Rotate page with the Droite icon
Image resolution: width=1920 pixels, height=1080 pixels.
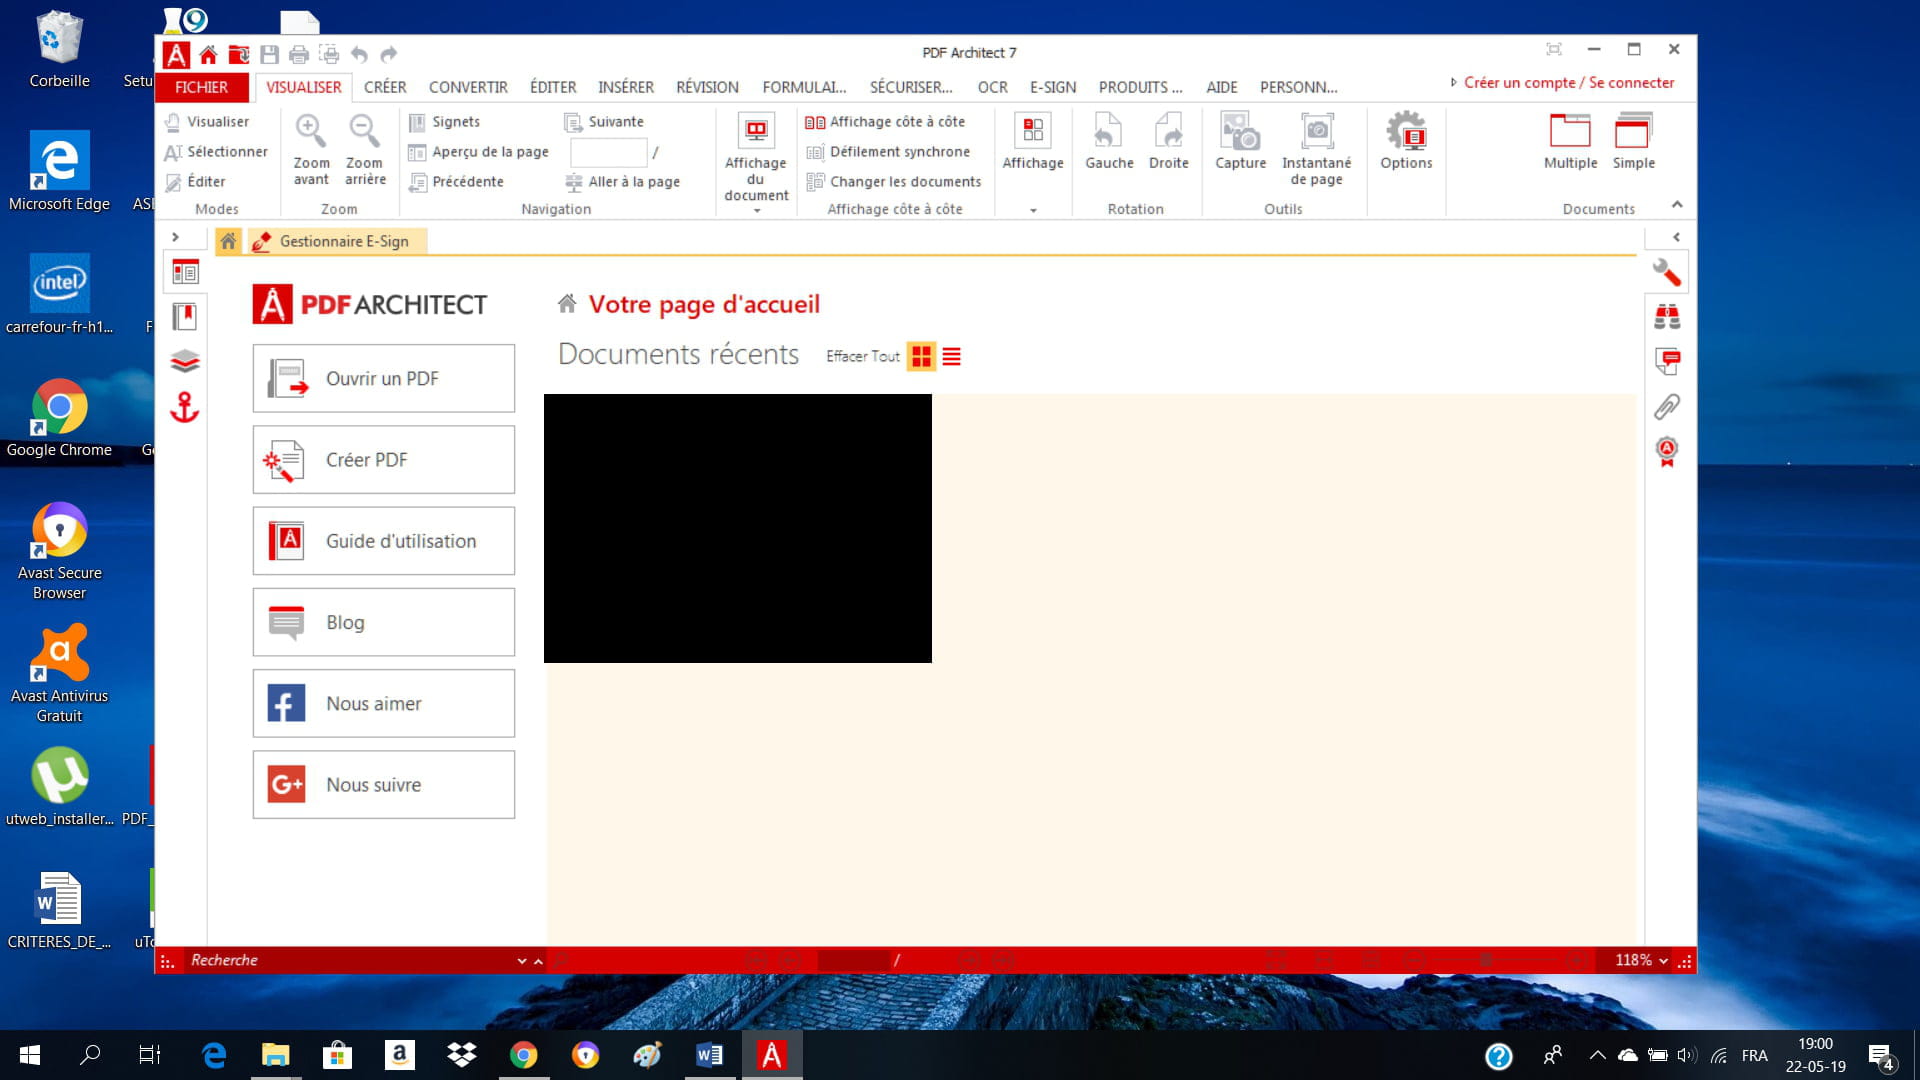(1168, 131)
